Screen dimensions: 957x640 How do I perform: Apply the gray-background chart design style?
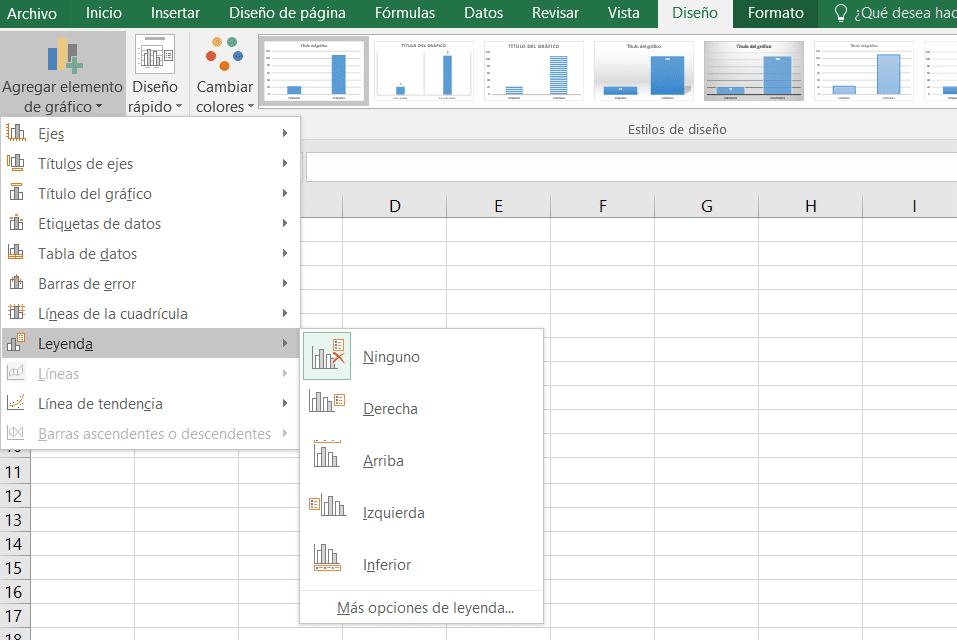[753, 71]
